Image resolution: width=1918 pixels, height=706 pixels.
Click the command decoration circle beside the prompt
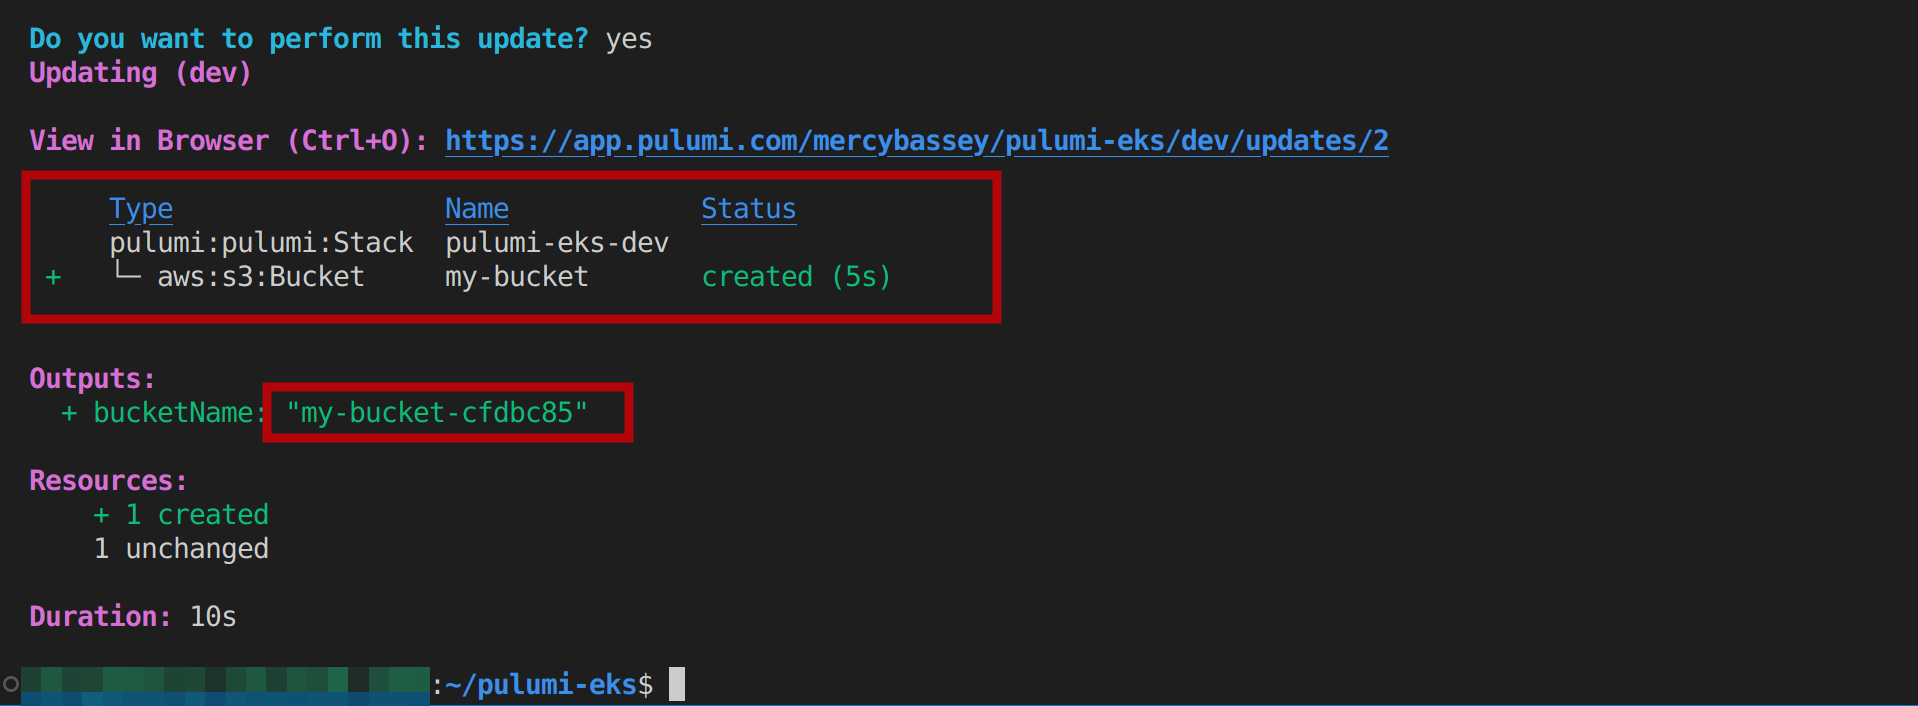tap(11, 685)
